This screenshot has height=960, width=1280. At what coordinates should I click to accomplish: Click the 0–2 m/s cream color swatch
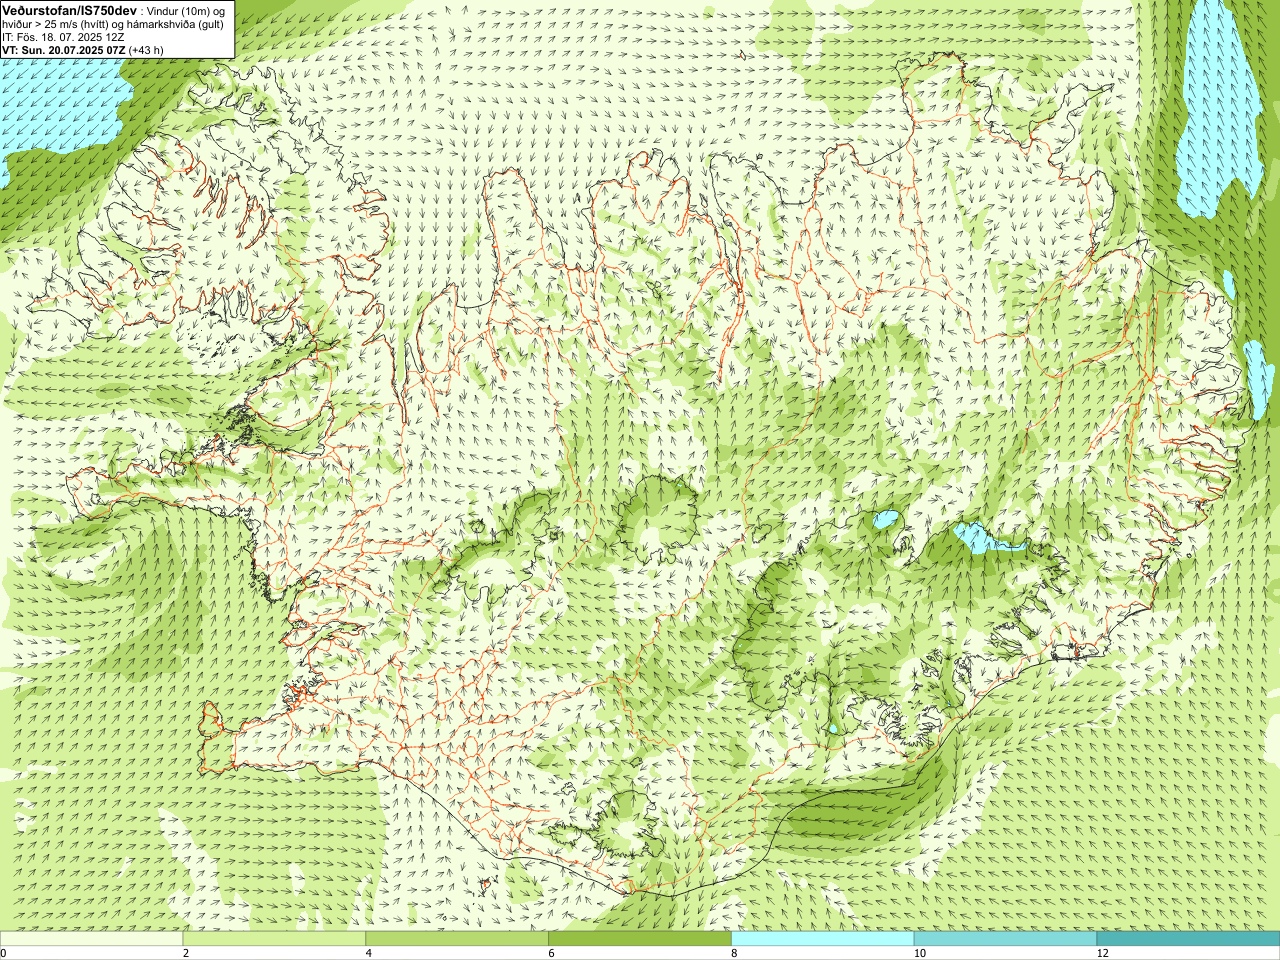coord(91,939)
